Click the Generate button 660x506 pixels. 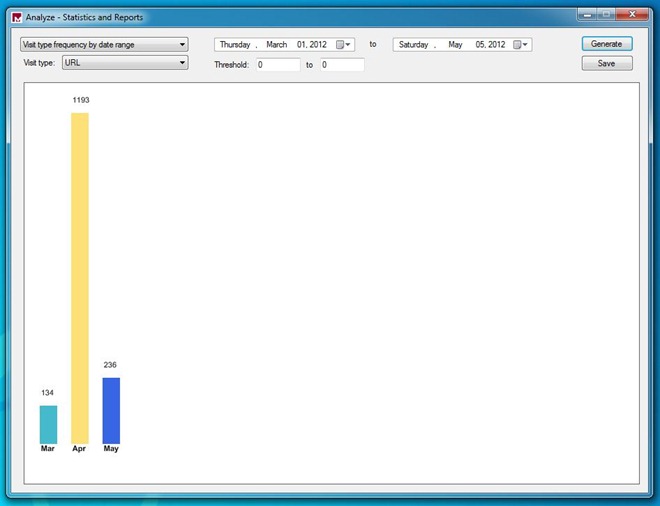click(606, 44)
